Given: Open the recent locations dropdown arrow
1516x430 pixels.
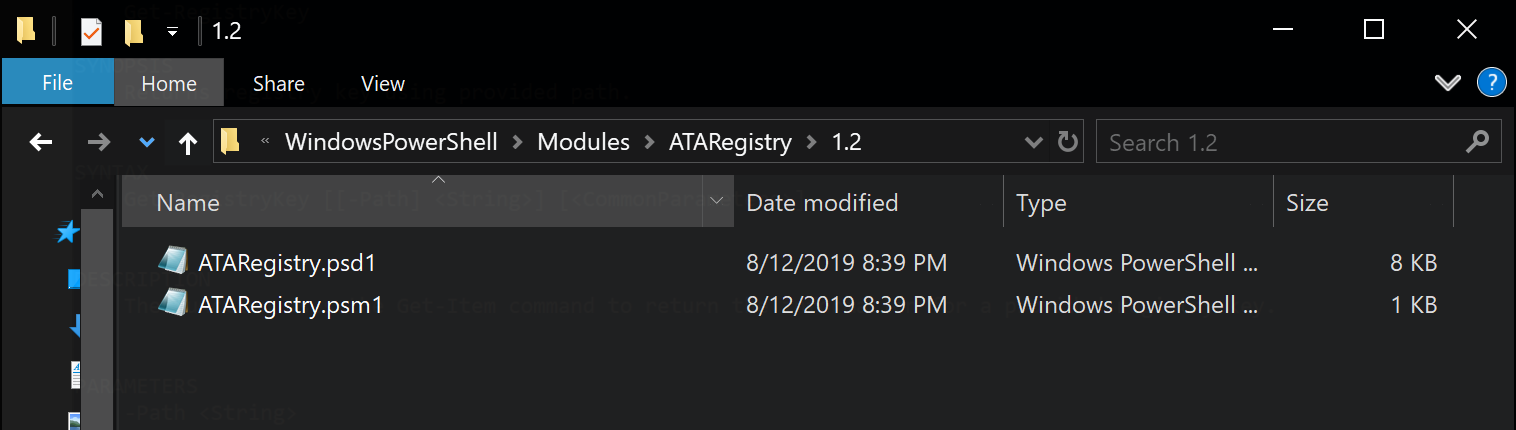Looking at the screenshot, I should (147, 143).
